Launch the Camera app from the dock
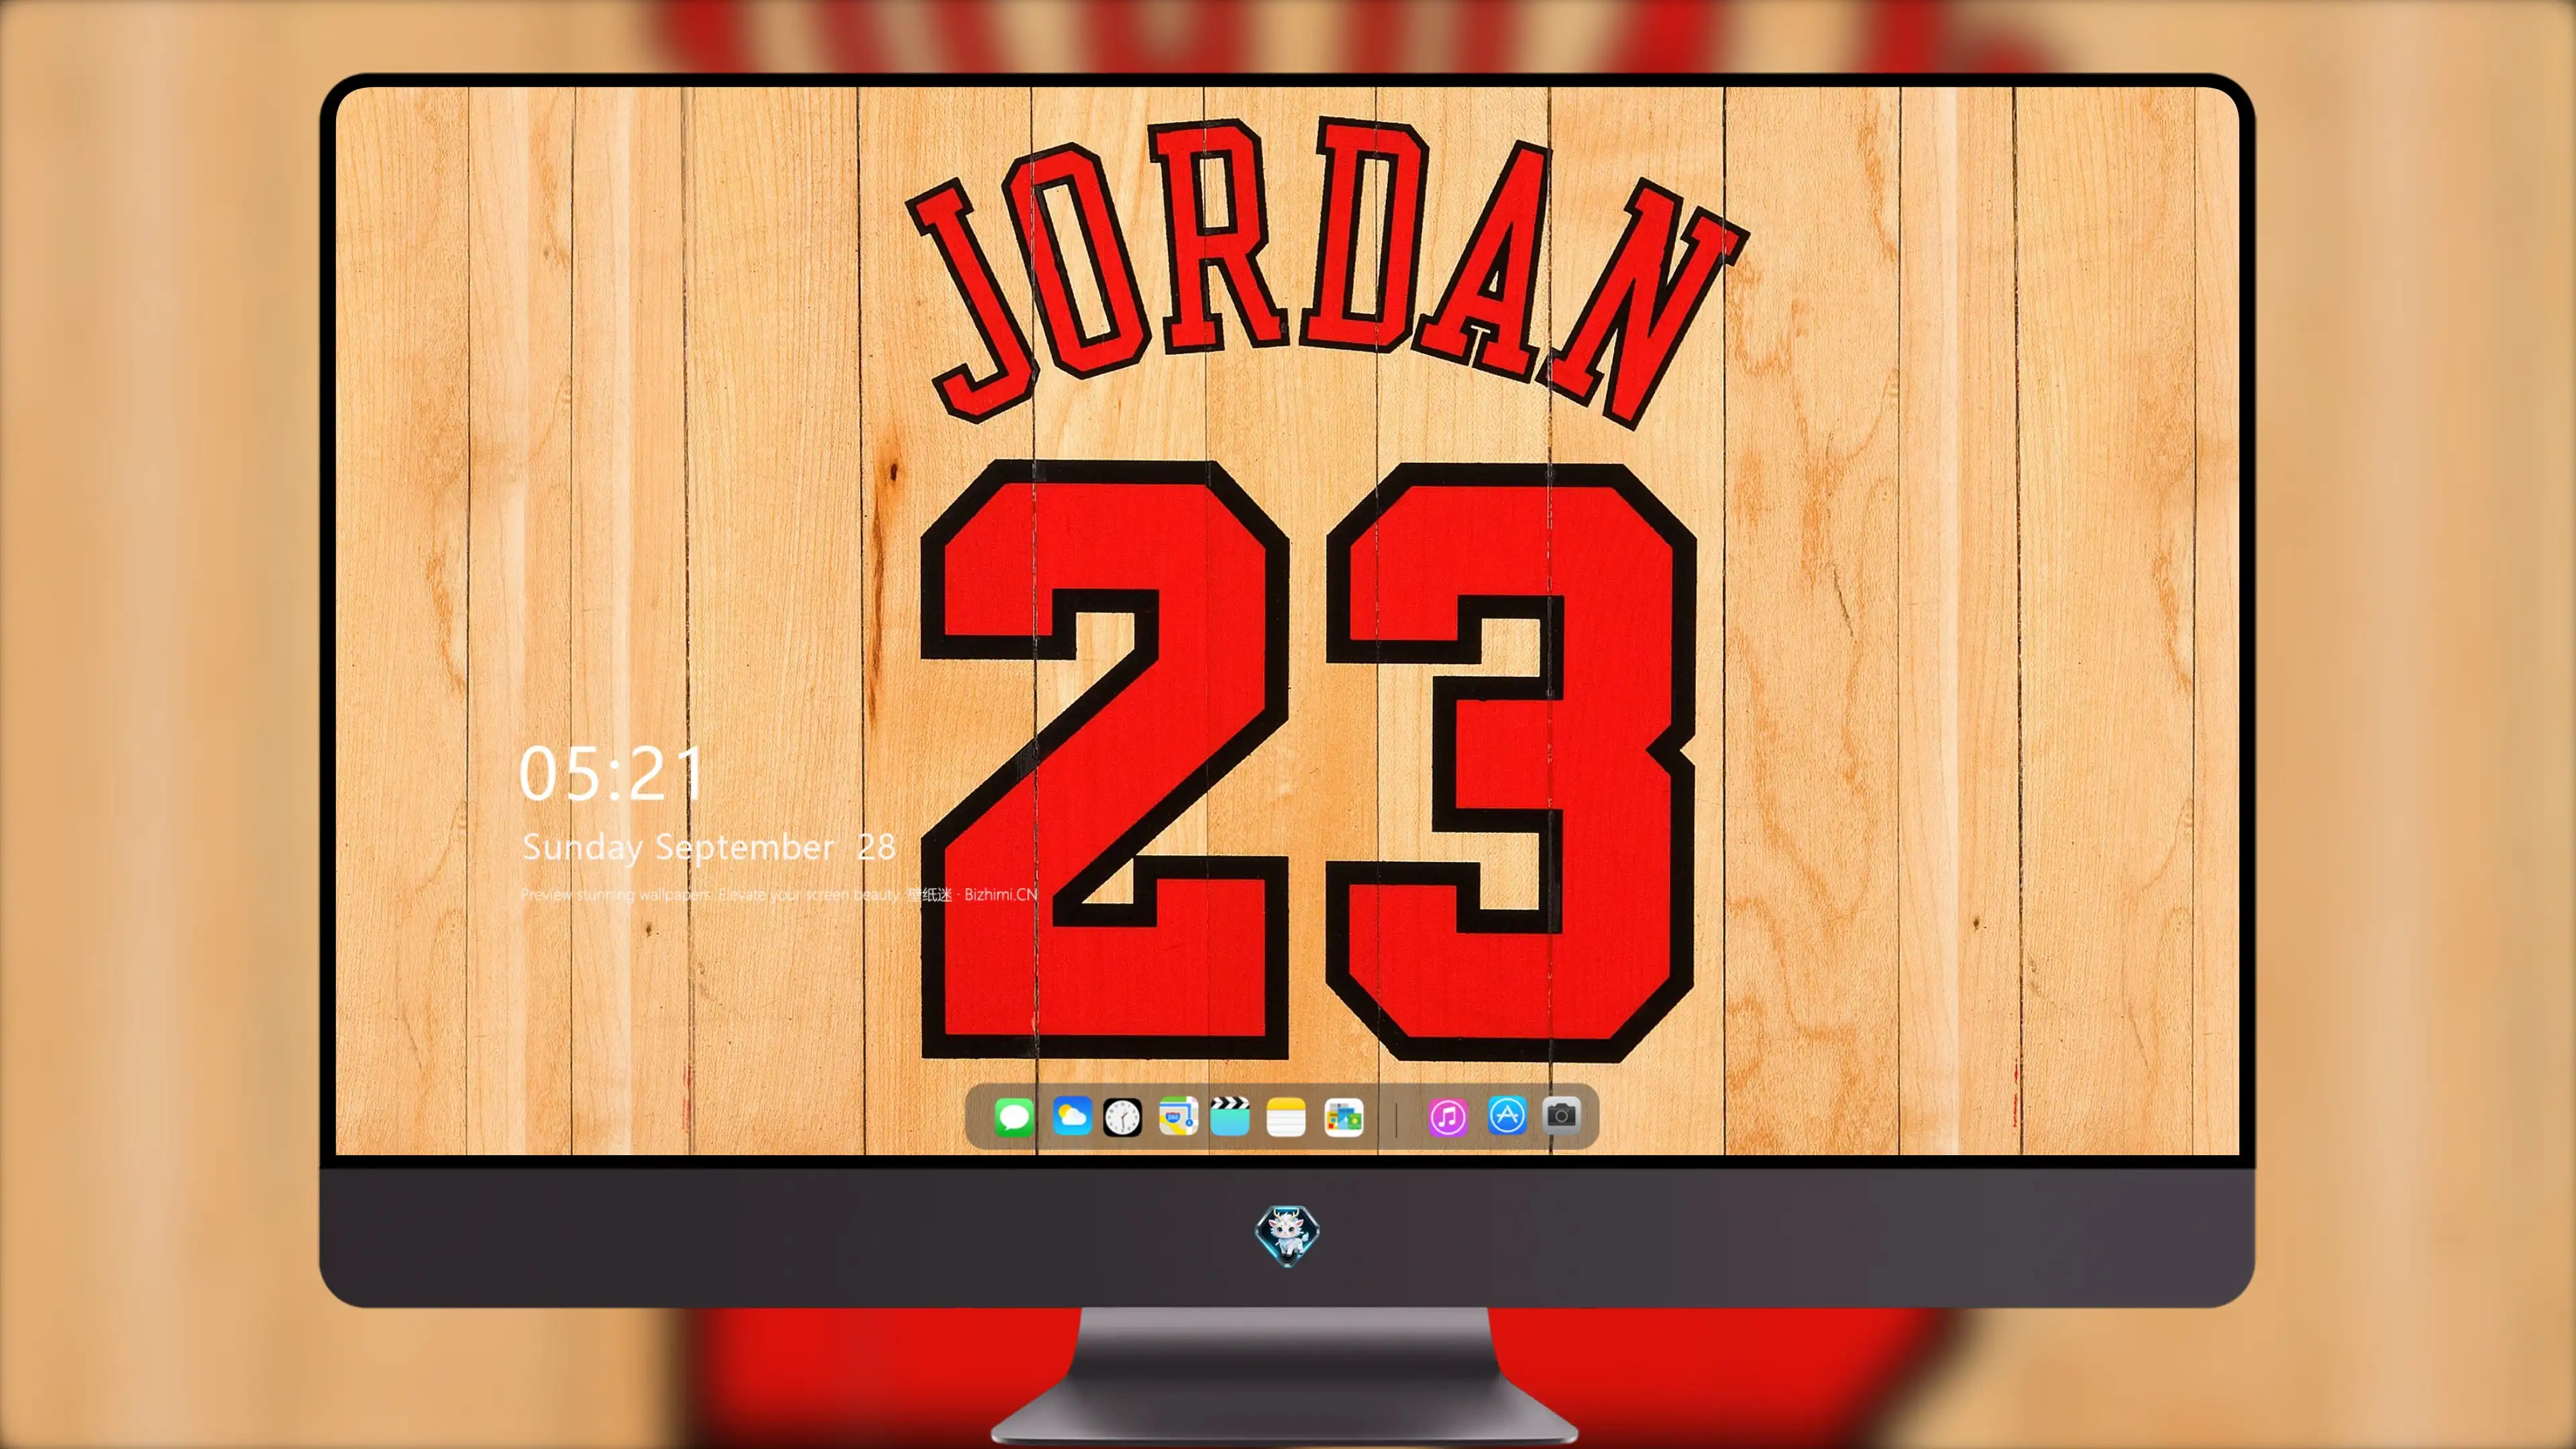The image size is (2576, 1449). coord(1561,1115)
